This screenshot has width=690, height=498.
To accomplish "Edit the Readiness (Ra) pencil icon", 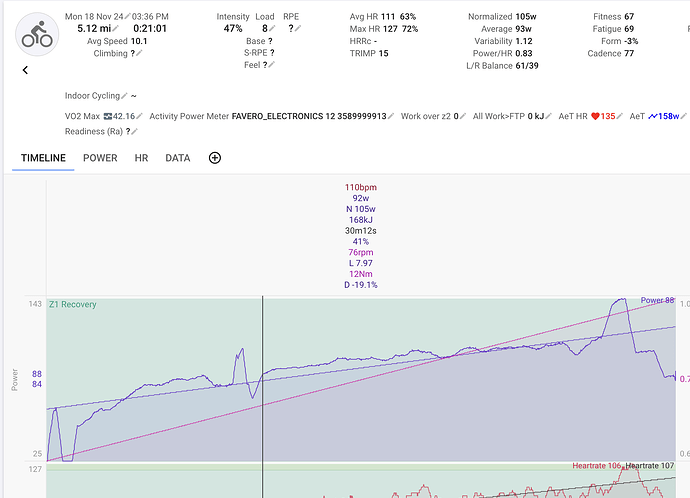I will (x=135, y=131).
